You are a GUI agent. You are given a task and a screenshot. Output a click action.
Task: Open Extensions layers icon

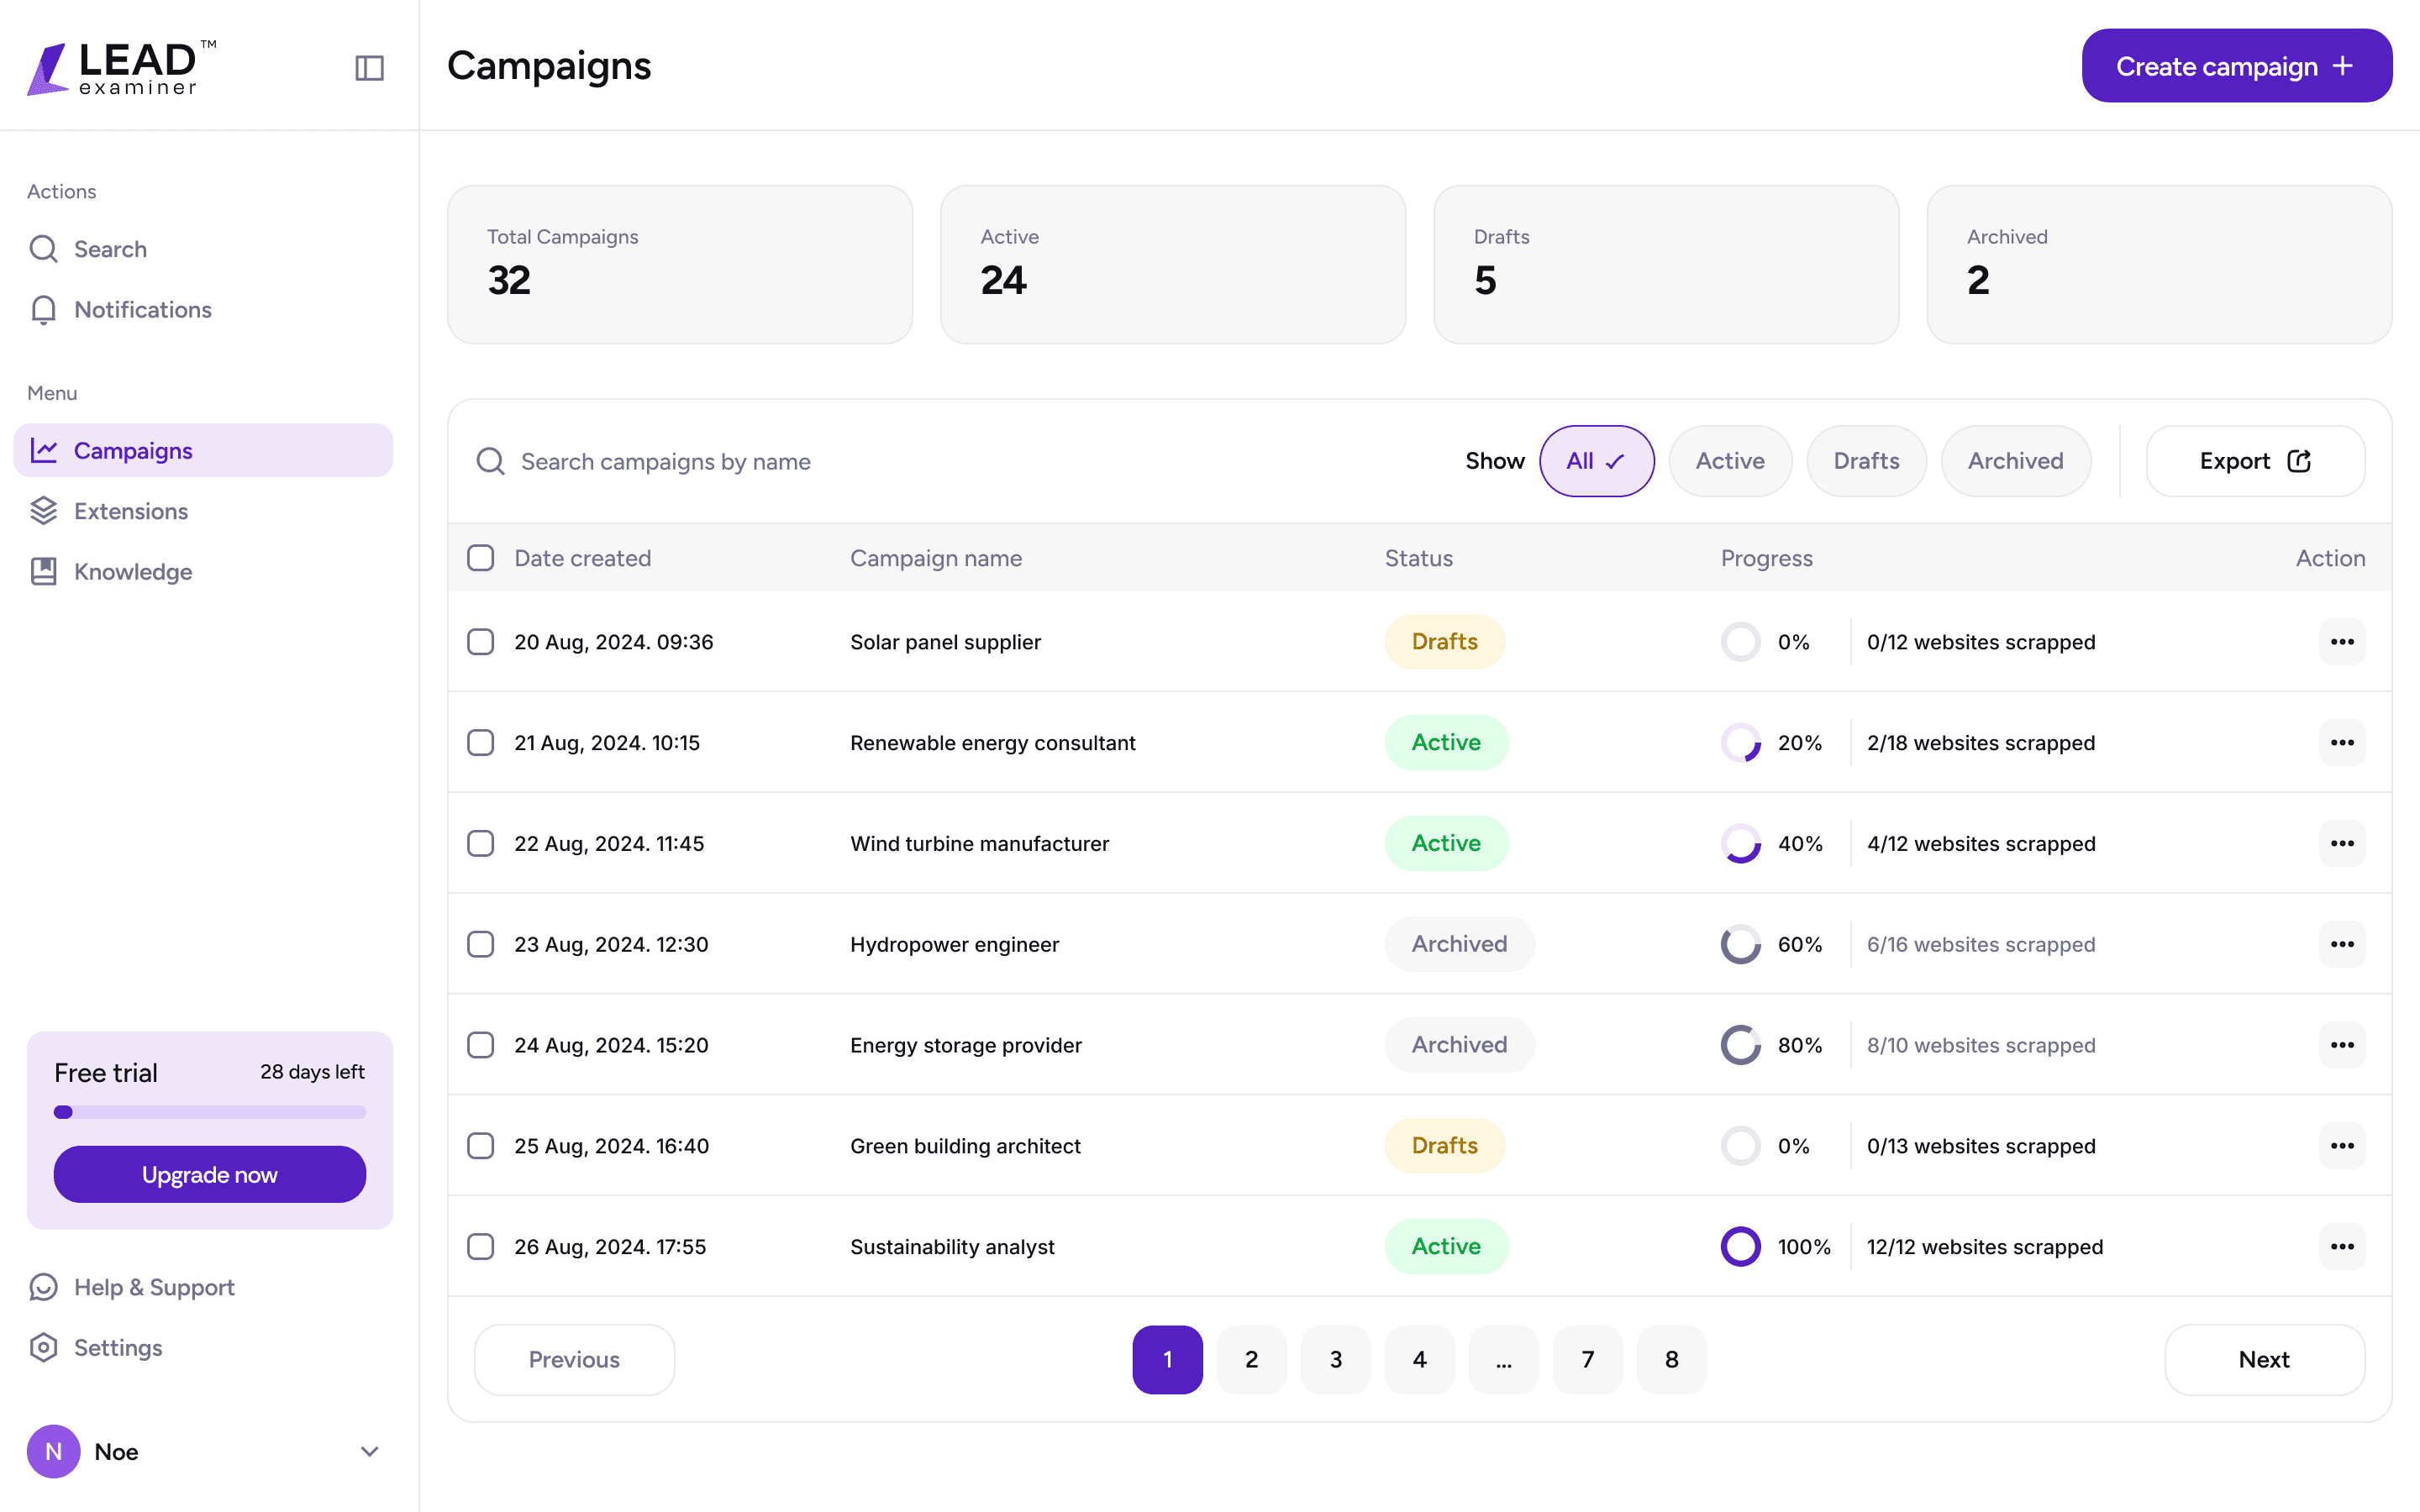44,511
